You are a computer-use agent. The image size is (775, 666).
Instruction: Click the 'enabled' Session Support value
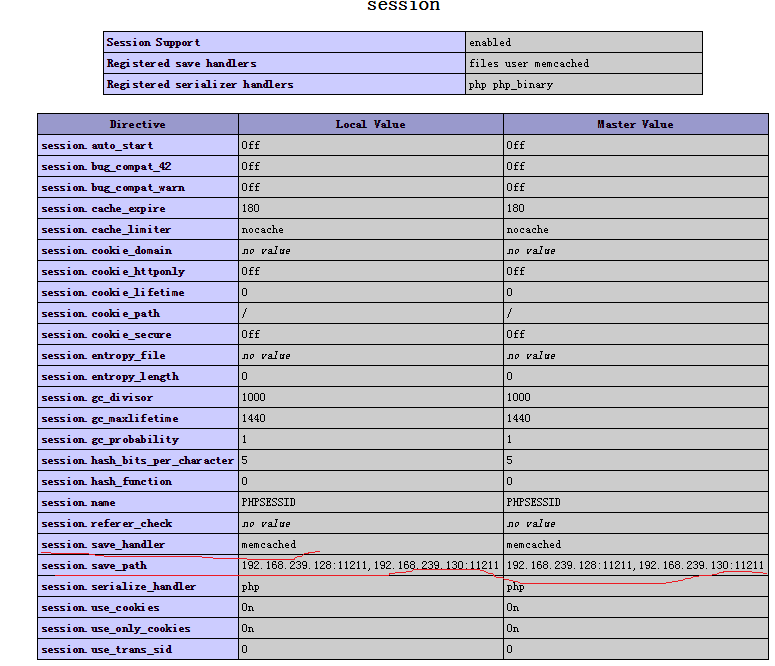pyautogui.click(x=490, y=43)
